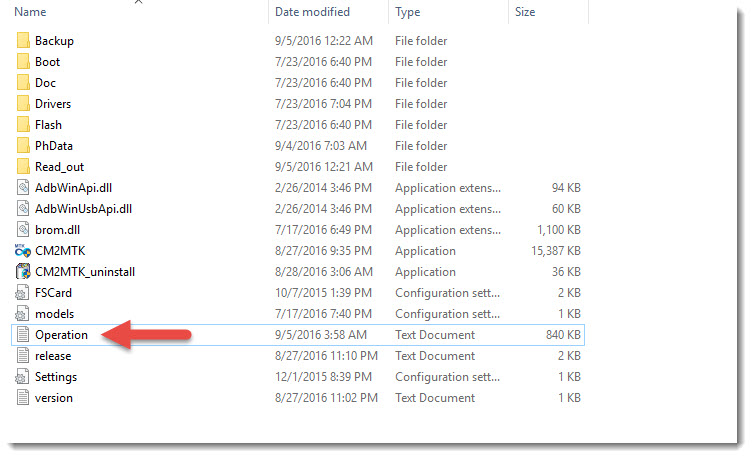
Task: Select the brom.dll file name
Action: (58, 230)
